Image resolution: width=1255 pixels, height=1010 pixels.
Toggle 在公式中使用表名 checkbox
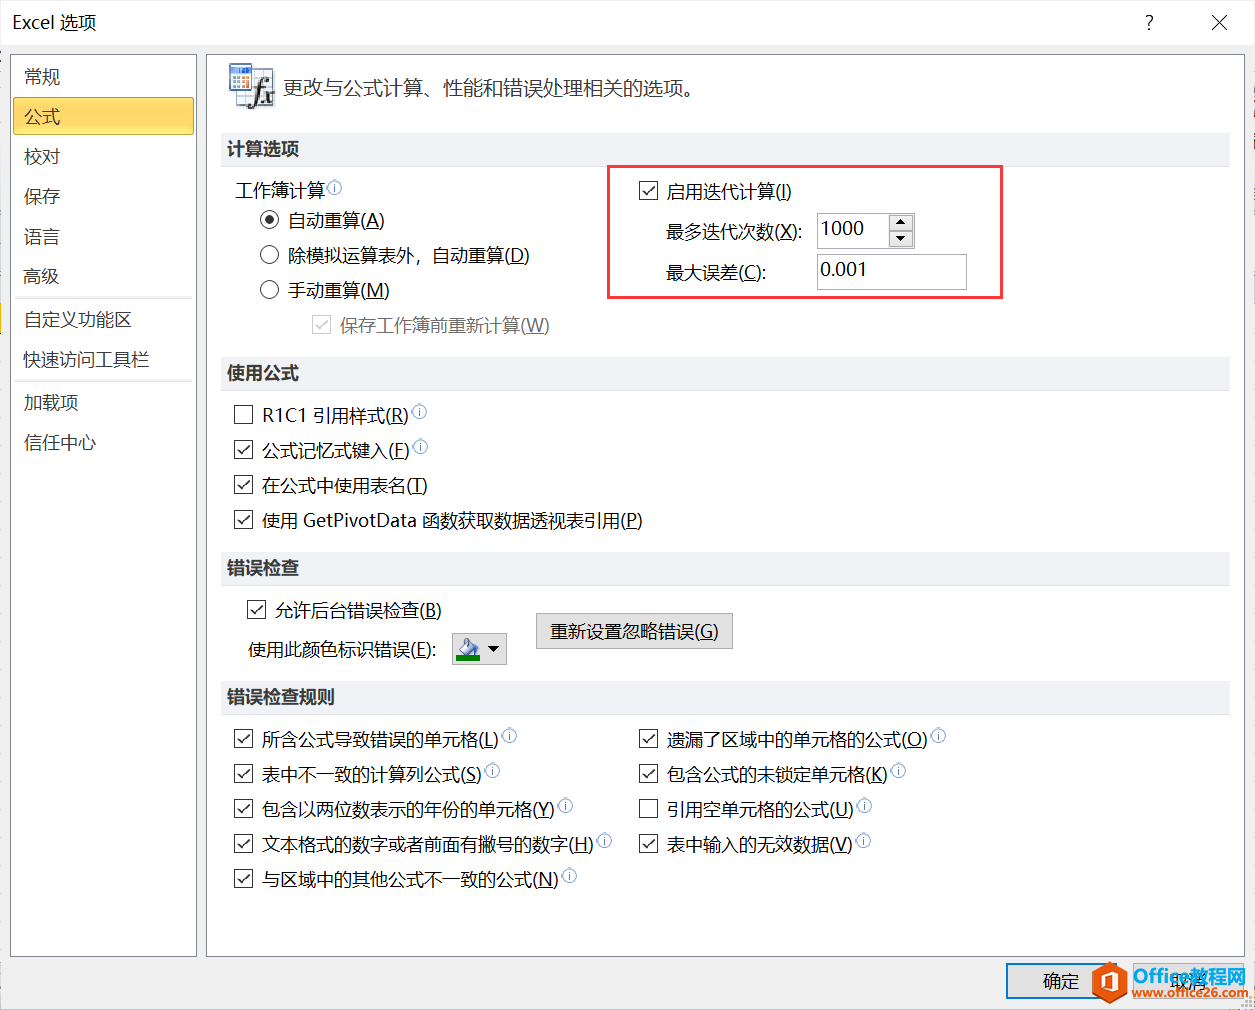tap(243, 485)
